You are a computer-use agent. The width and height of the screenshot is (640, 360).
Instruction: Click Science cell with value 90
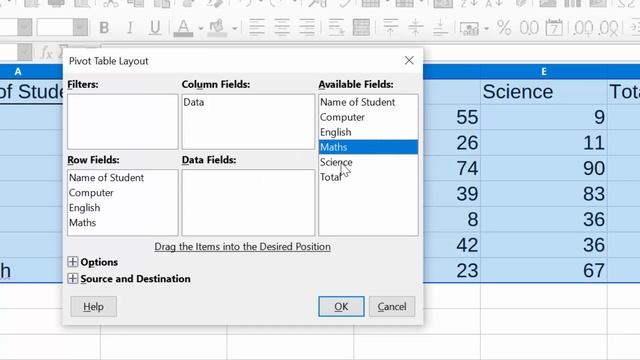click(544, 168)
